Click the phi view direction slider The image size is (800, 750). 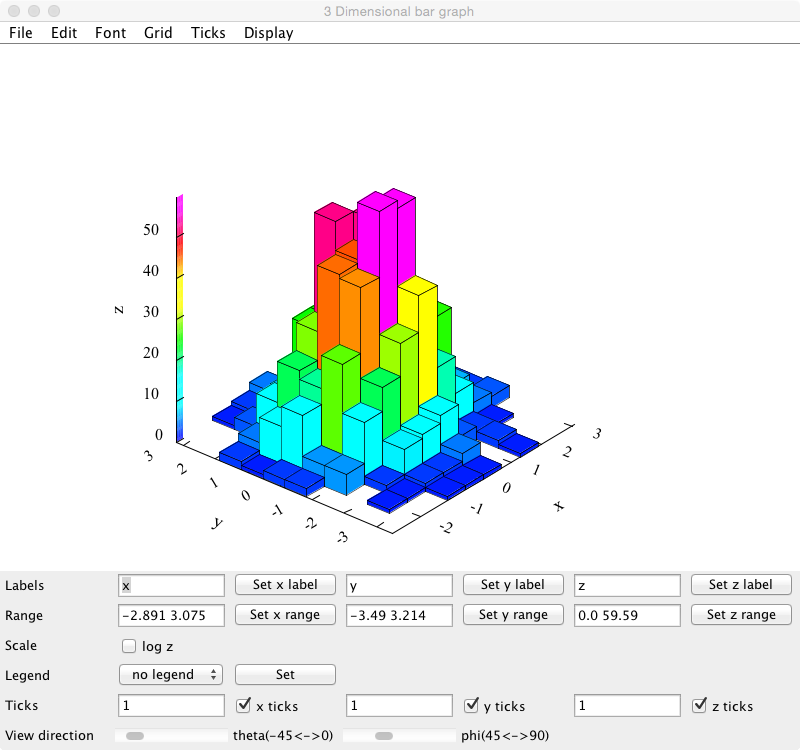[x=399, y=736]
